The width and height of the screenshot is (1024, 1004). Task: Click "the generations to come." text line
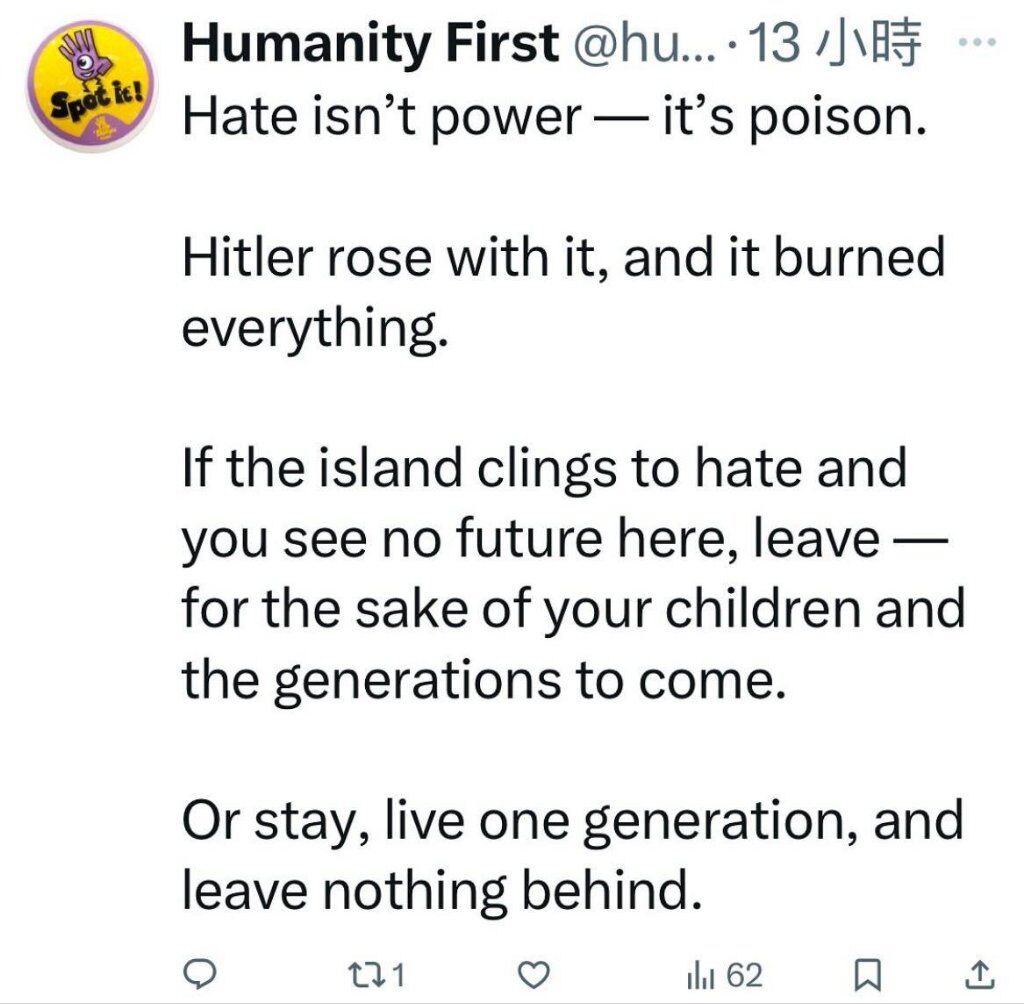coord(484,681)
